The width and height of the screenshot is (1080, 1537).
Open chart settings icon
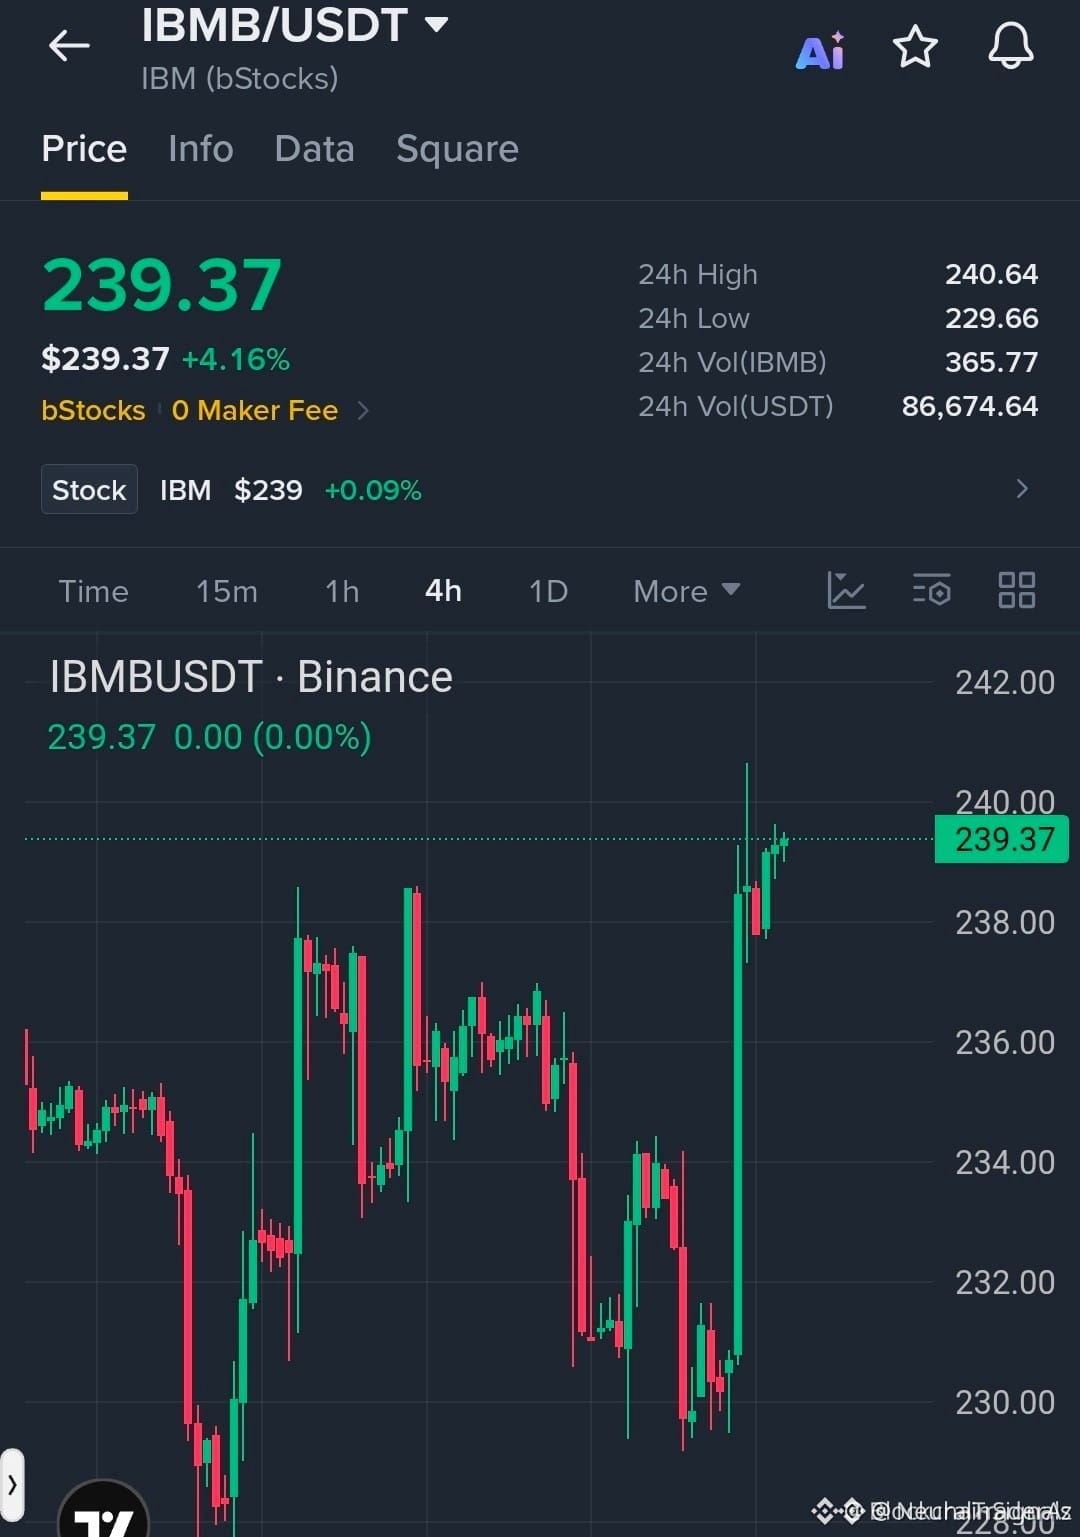932,590
